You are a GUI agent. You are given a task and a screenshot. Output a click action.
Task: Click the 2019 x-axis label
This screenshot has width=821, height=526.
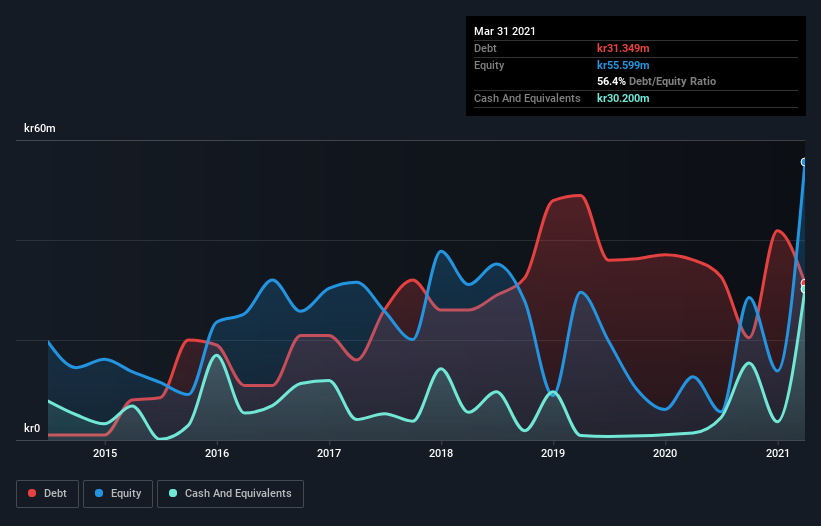pos(553,453)
